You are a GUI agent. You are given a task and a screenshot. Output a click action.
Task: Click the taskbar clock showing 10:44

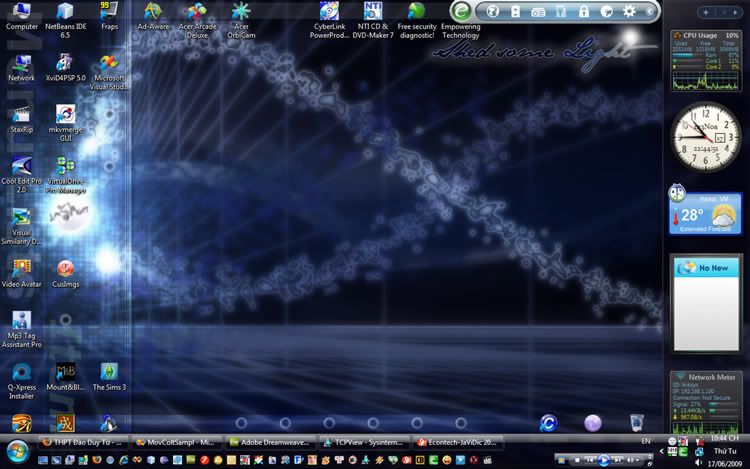coord(712,440)
